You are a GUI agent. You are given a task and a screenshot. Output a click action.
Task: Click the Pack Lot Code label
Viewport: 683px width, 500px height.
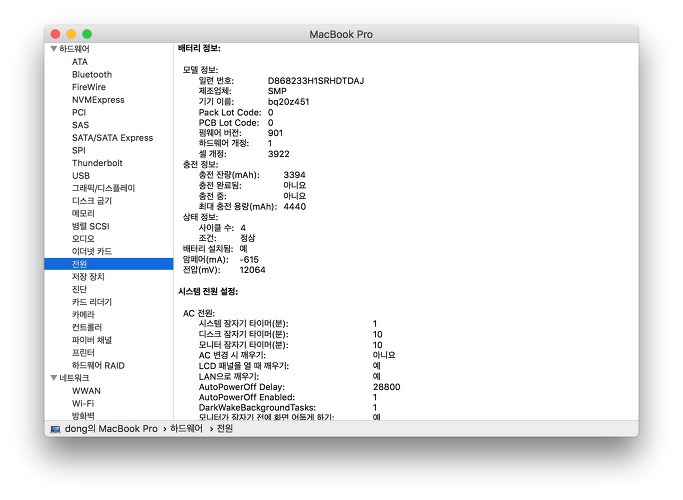point(230,112)
